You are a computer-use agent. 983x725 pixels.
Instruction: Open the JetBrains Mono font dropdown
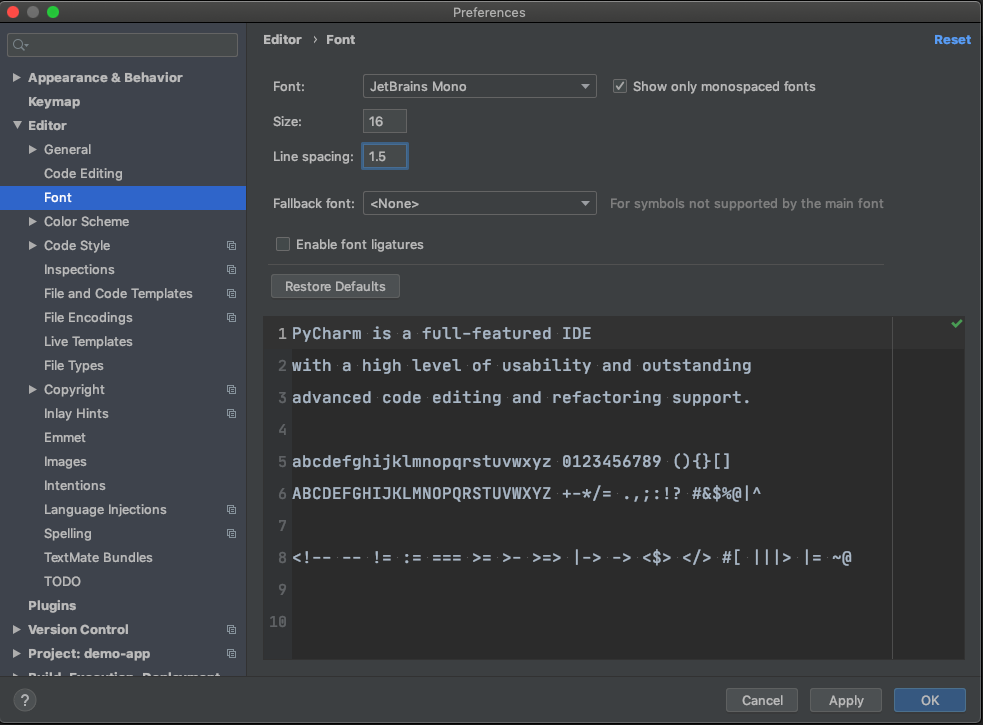[479, 86]
